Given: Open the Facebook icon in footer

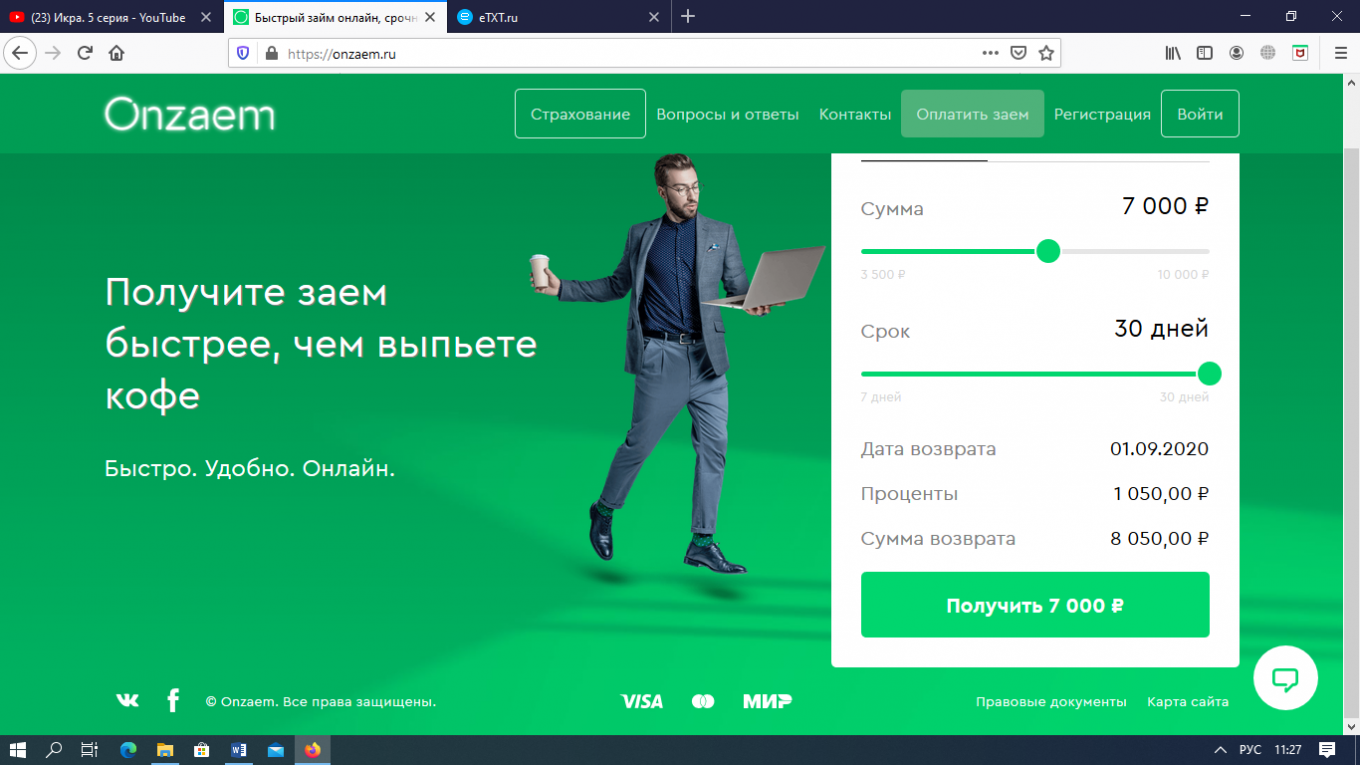Looking at the screenshot, I should pyautogui.click(x=173, y=701).
